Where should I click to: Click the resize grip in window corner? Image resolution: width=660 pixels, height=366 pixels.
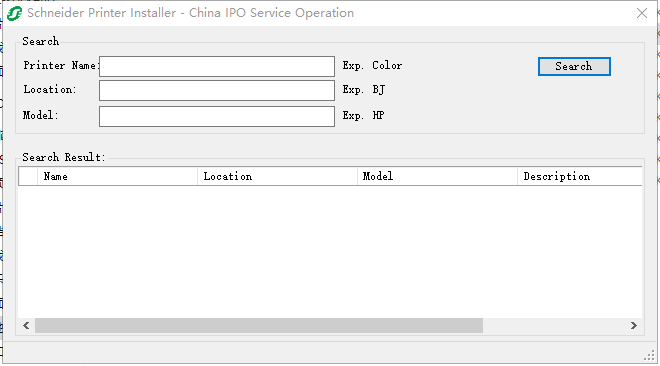click(x=649, y=356)
